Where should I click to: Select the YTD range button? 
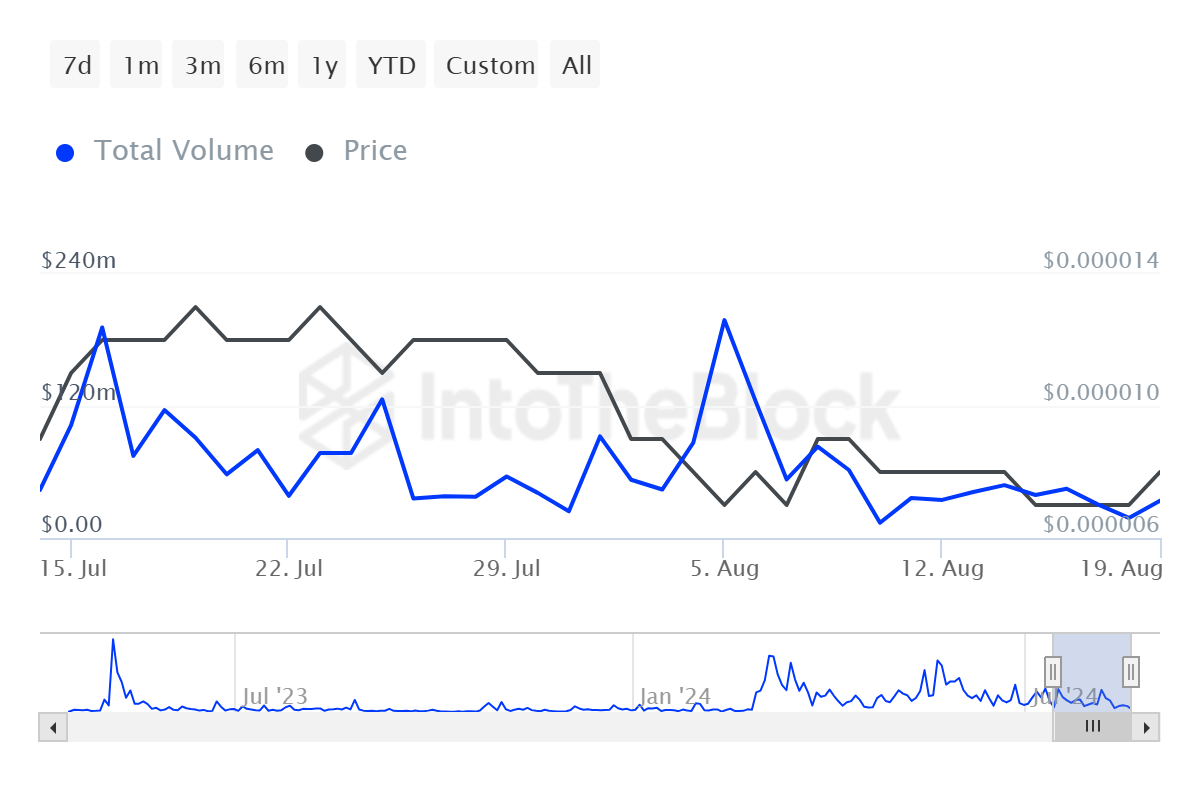pos(391,65)
